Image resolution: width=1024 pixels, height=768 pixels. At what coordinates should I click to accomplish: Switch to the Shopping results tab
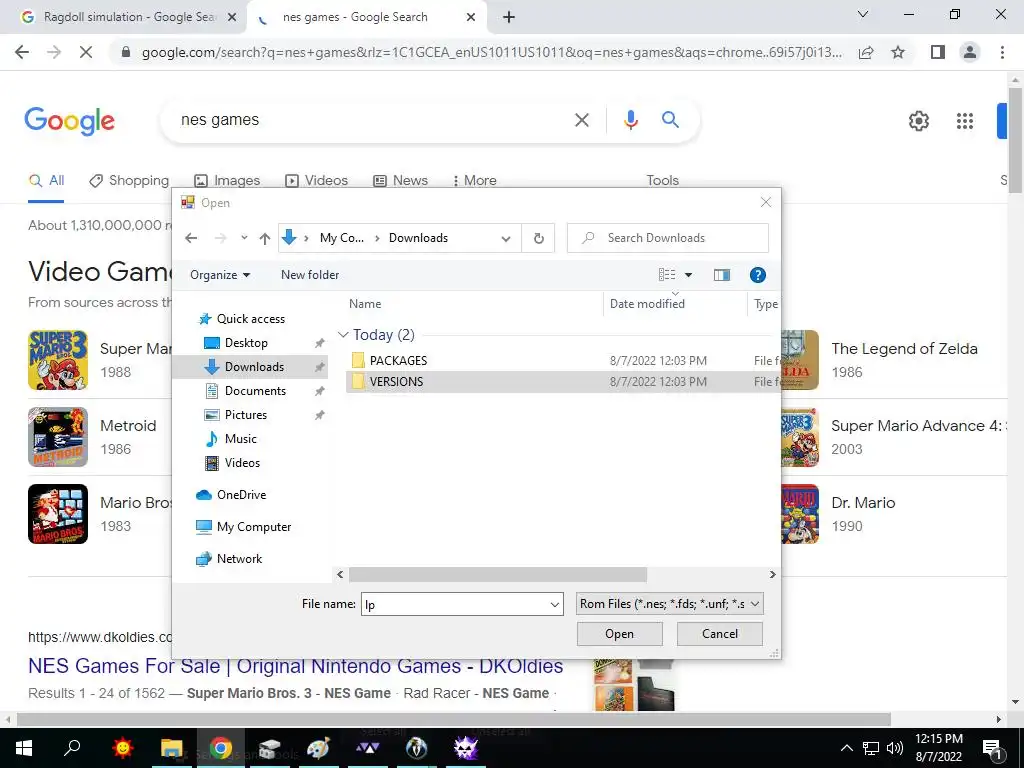click(x=129, y=181)
